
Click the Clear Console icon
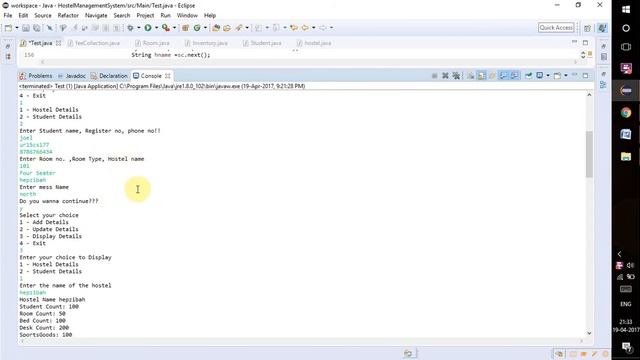tap(470, 76)
